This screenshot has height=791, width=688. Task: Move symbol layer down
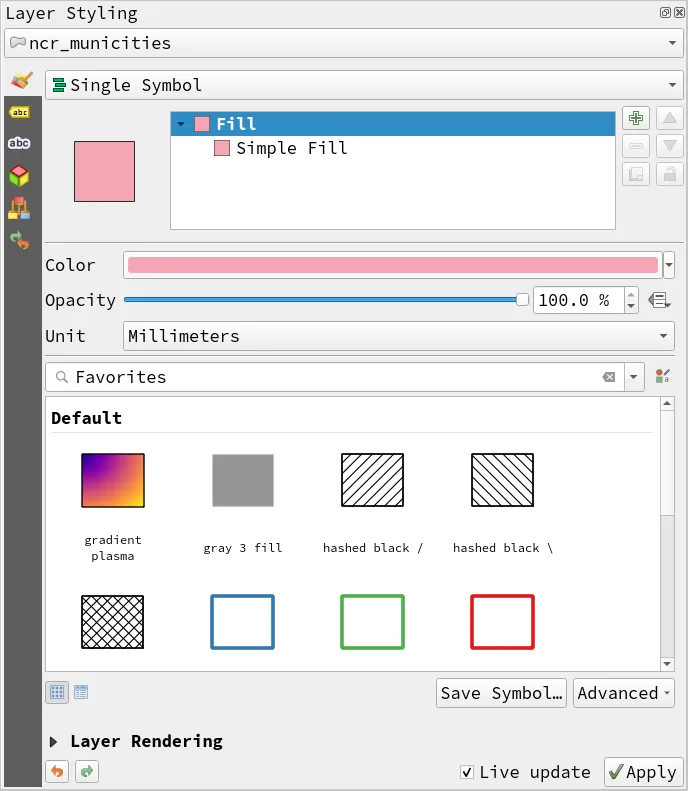(x=669, y=146)
